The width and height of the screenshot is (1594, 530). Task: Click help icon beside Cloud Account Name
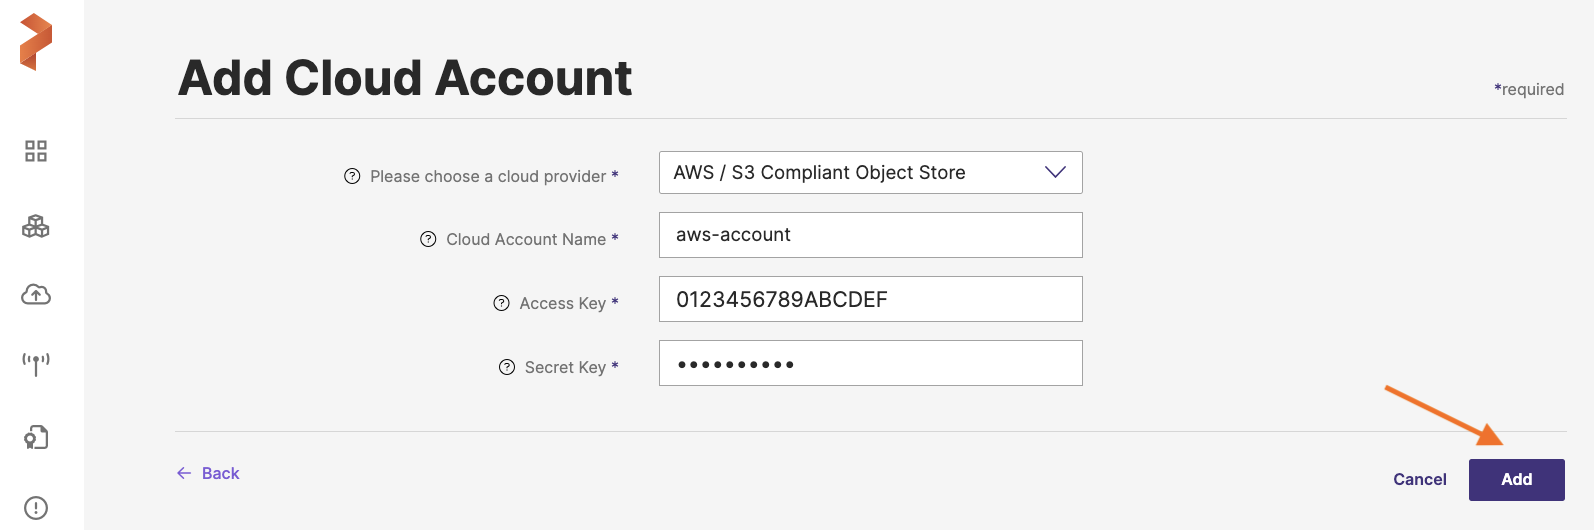428,239
